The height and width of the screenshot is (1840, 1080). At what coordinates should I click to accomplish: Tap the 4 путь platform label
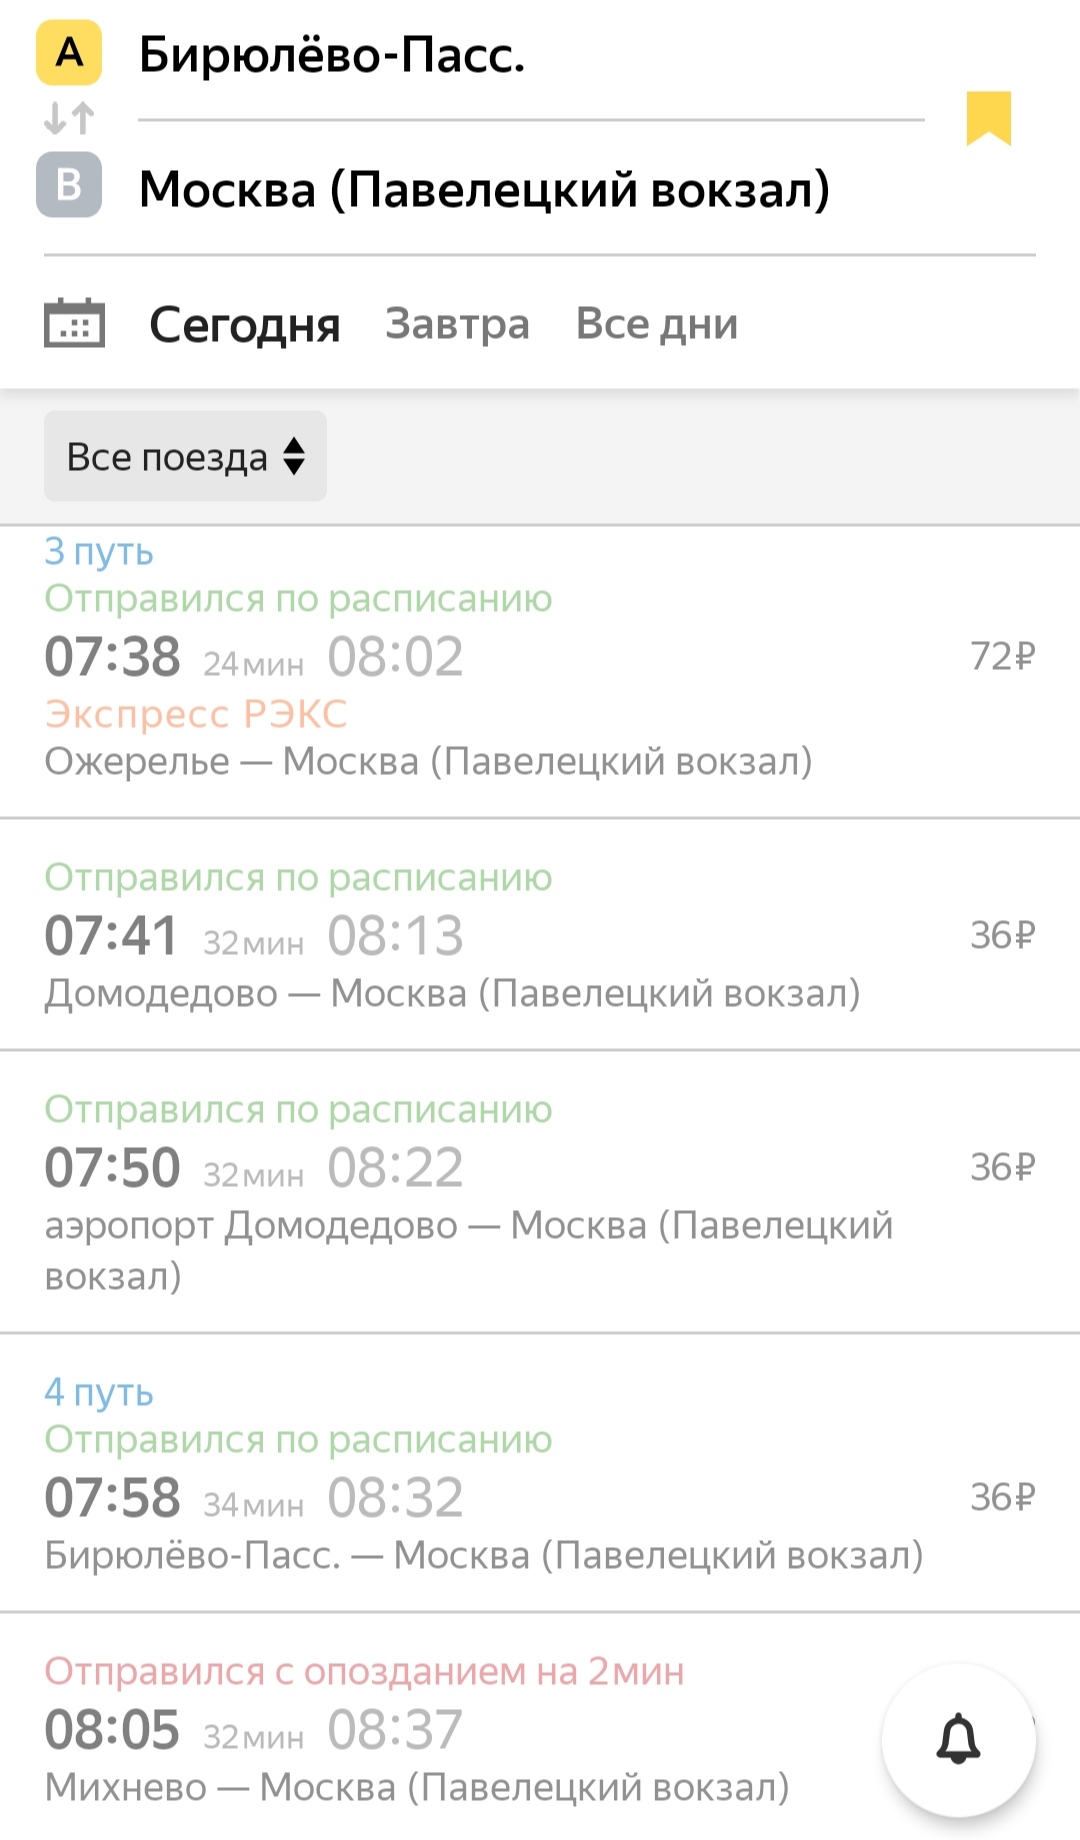coord(99,1391)
